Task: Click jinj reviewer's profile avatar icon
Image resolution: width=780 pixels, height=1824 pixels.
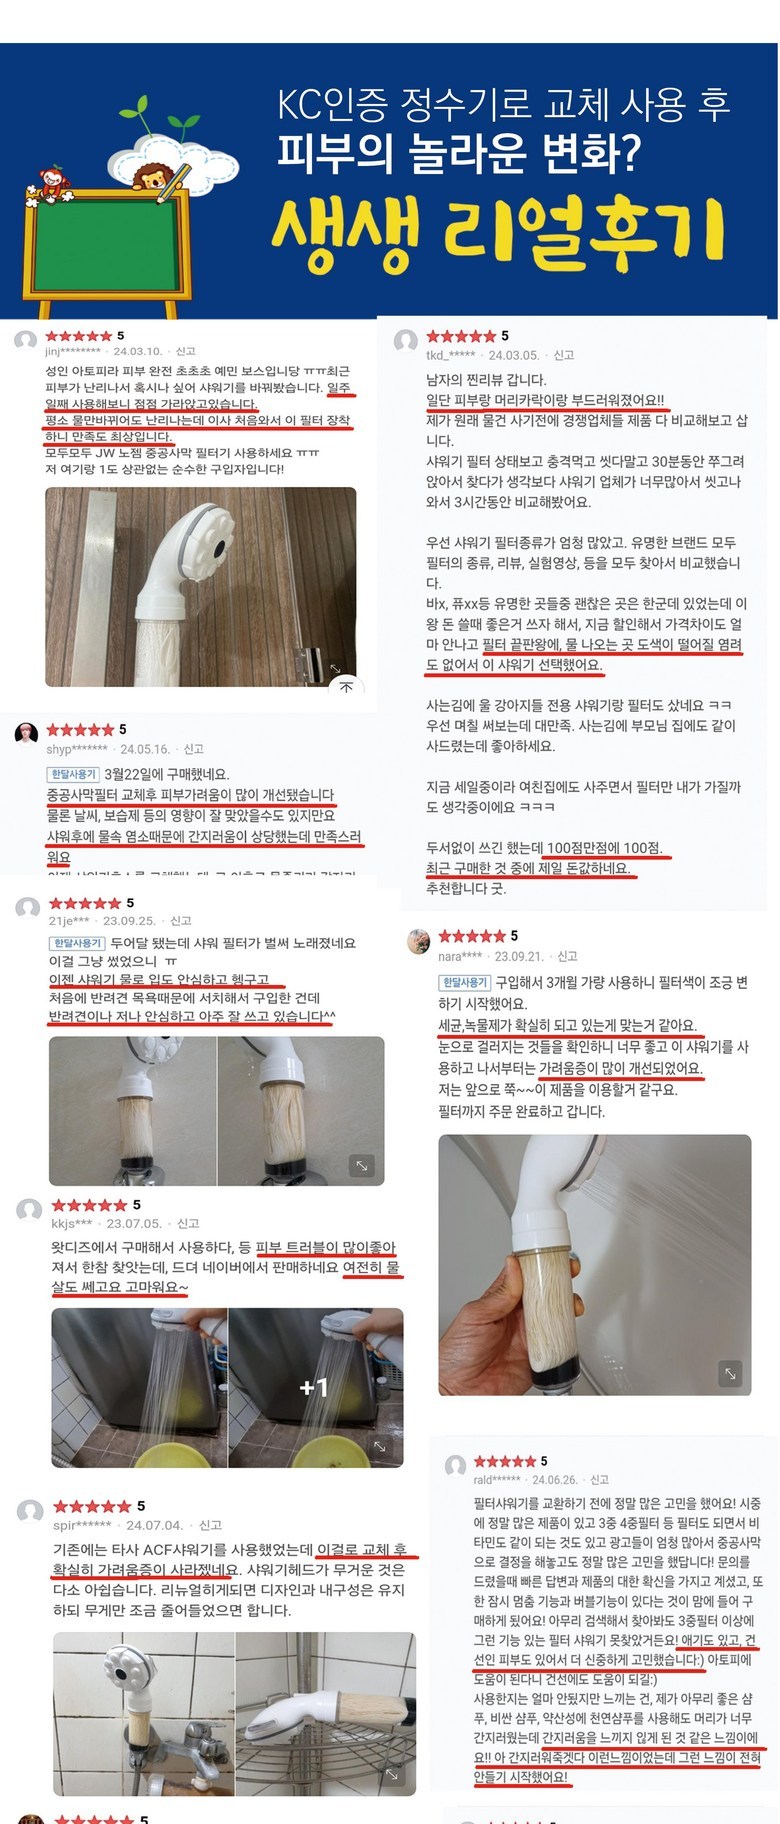Action: coord(26,341)
